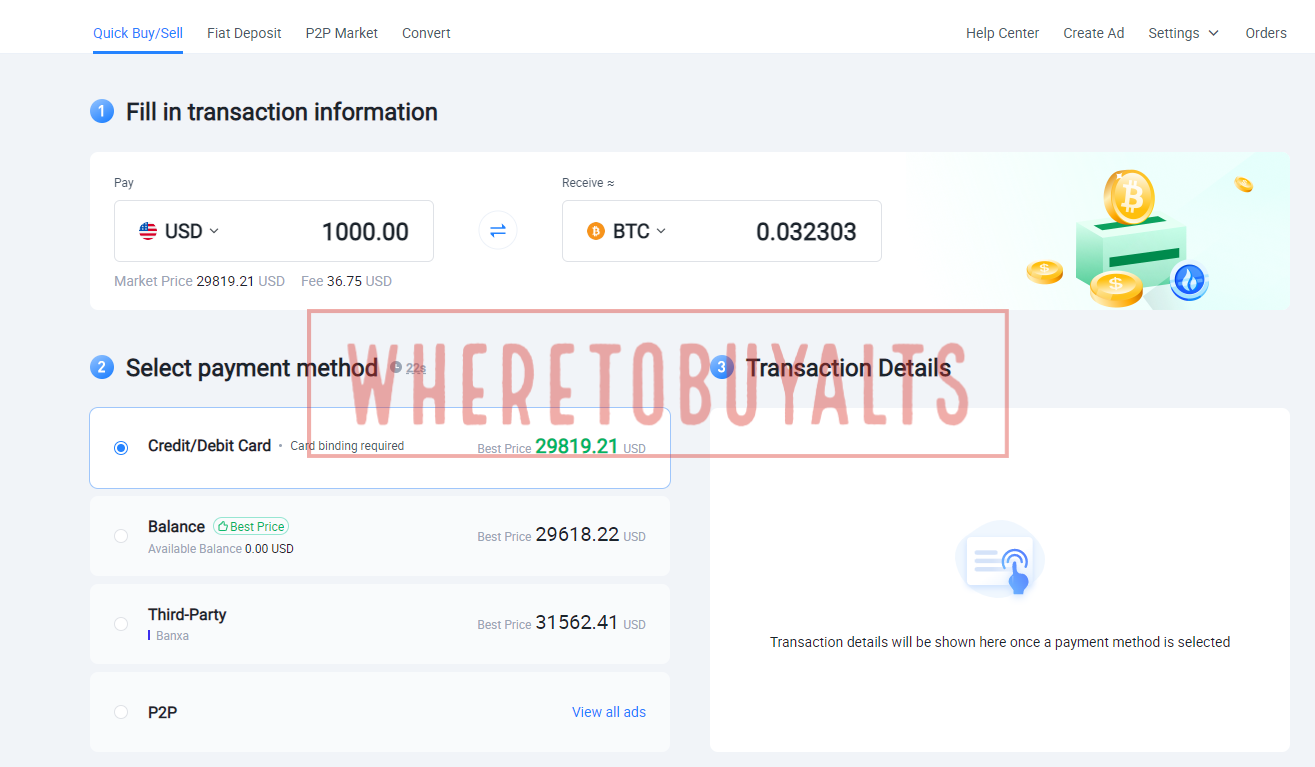Screen dimensions: 1315x767
Task: Open the BTC coin dropdown
Action: [x=627, y=231]
